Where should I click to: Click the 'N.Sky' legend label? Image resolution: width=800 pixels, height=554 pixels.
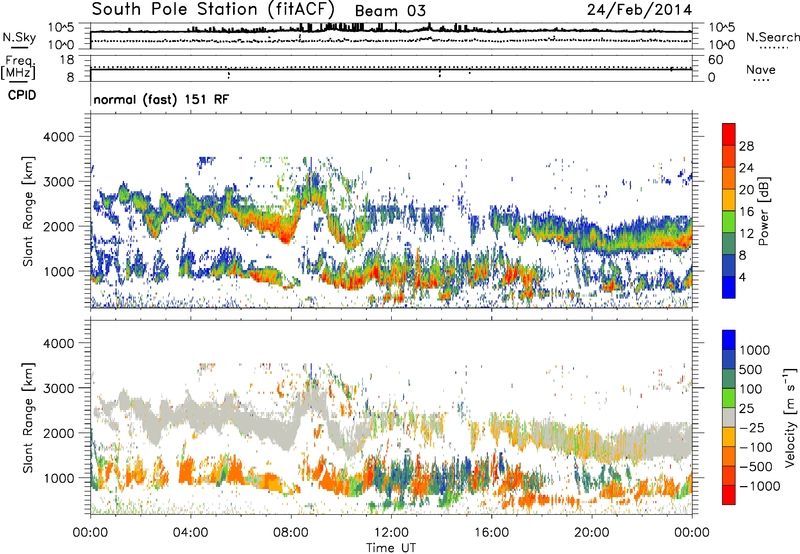pos(19,37)
